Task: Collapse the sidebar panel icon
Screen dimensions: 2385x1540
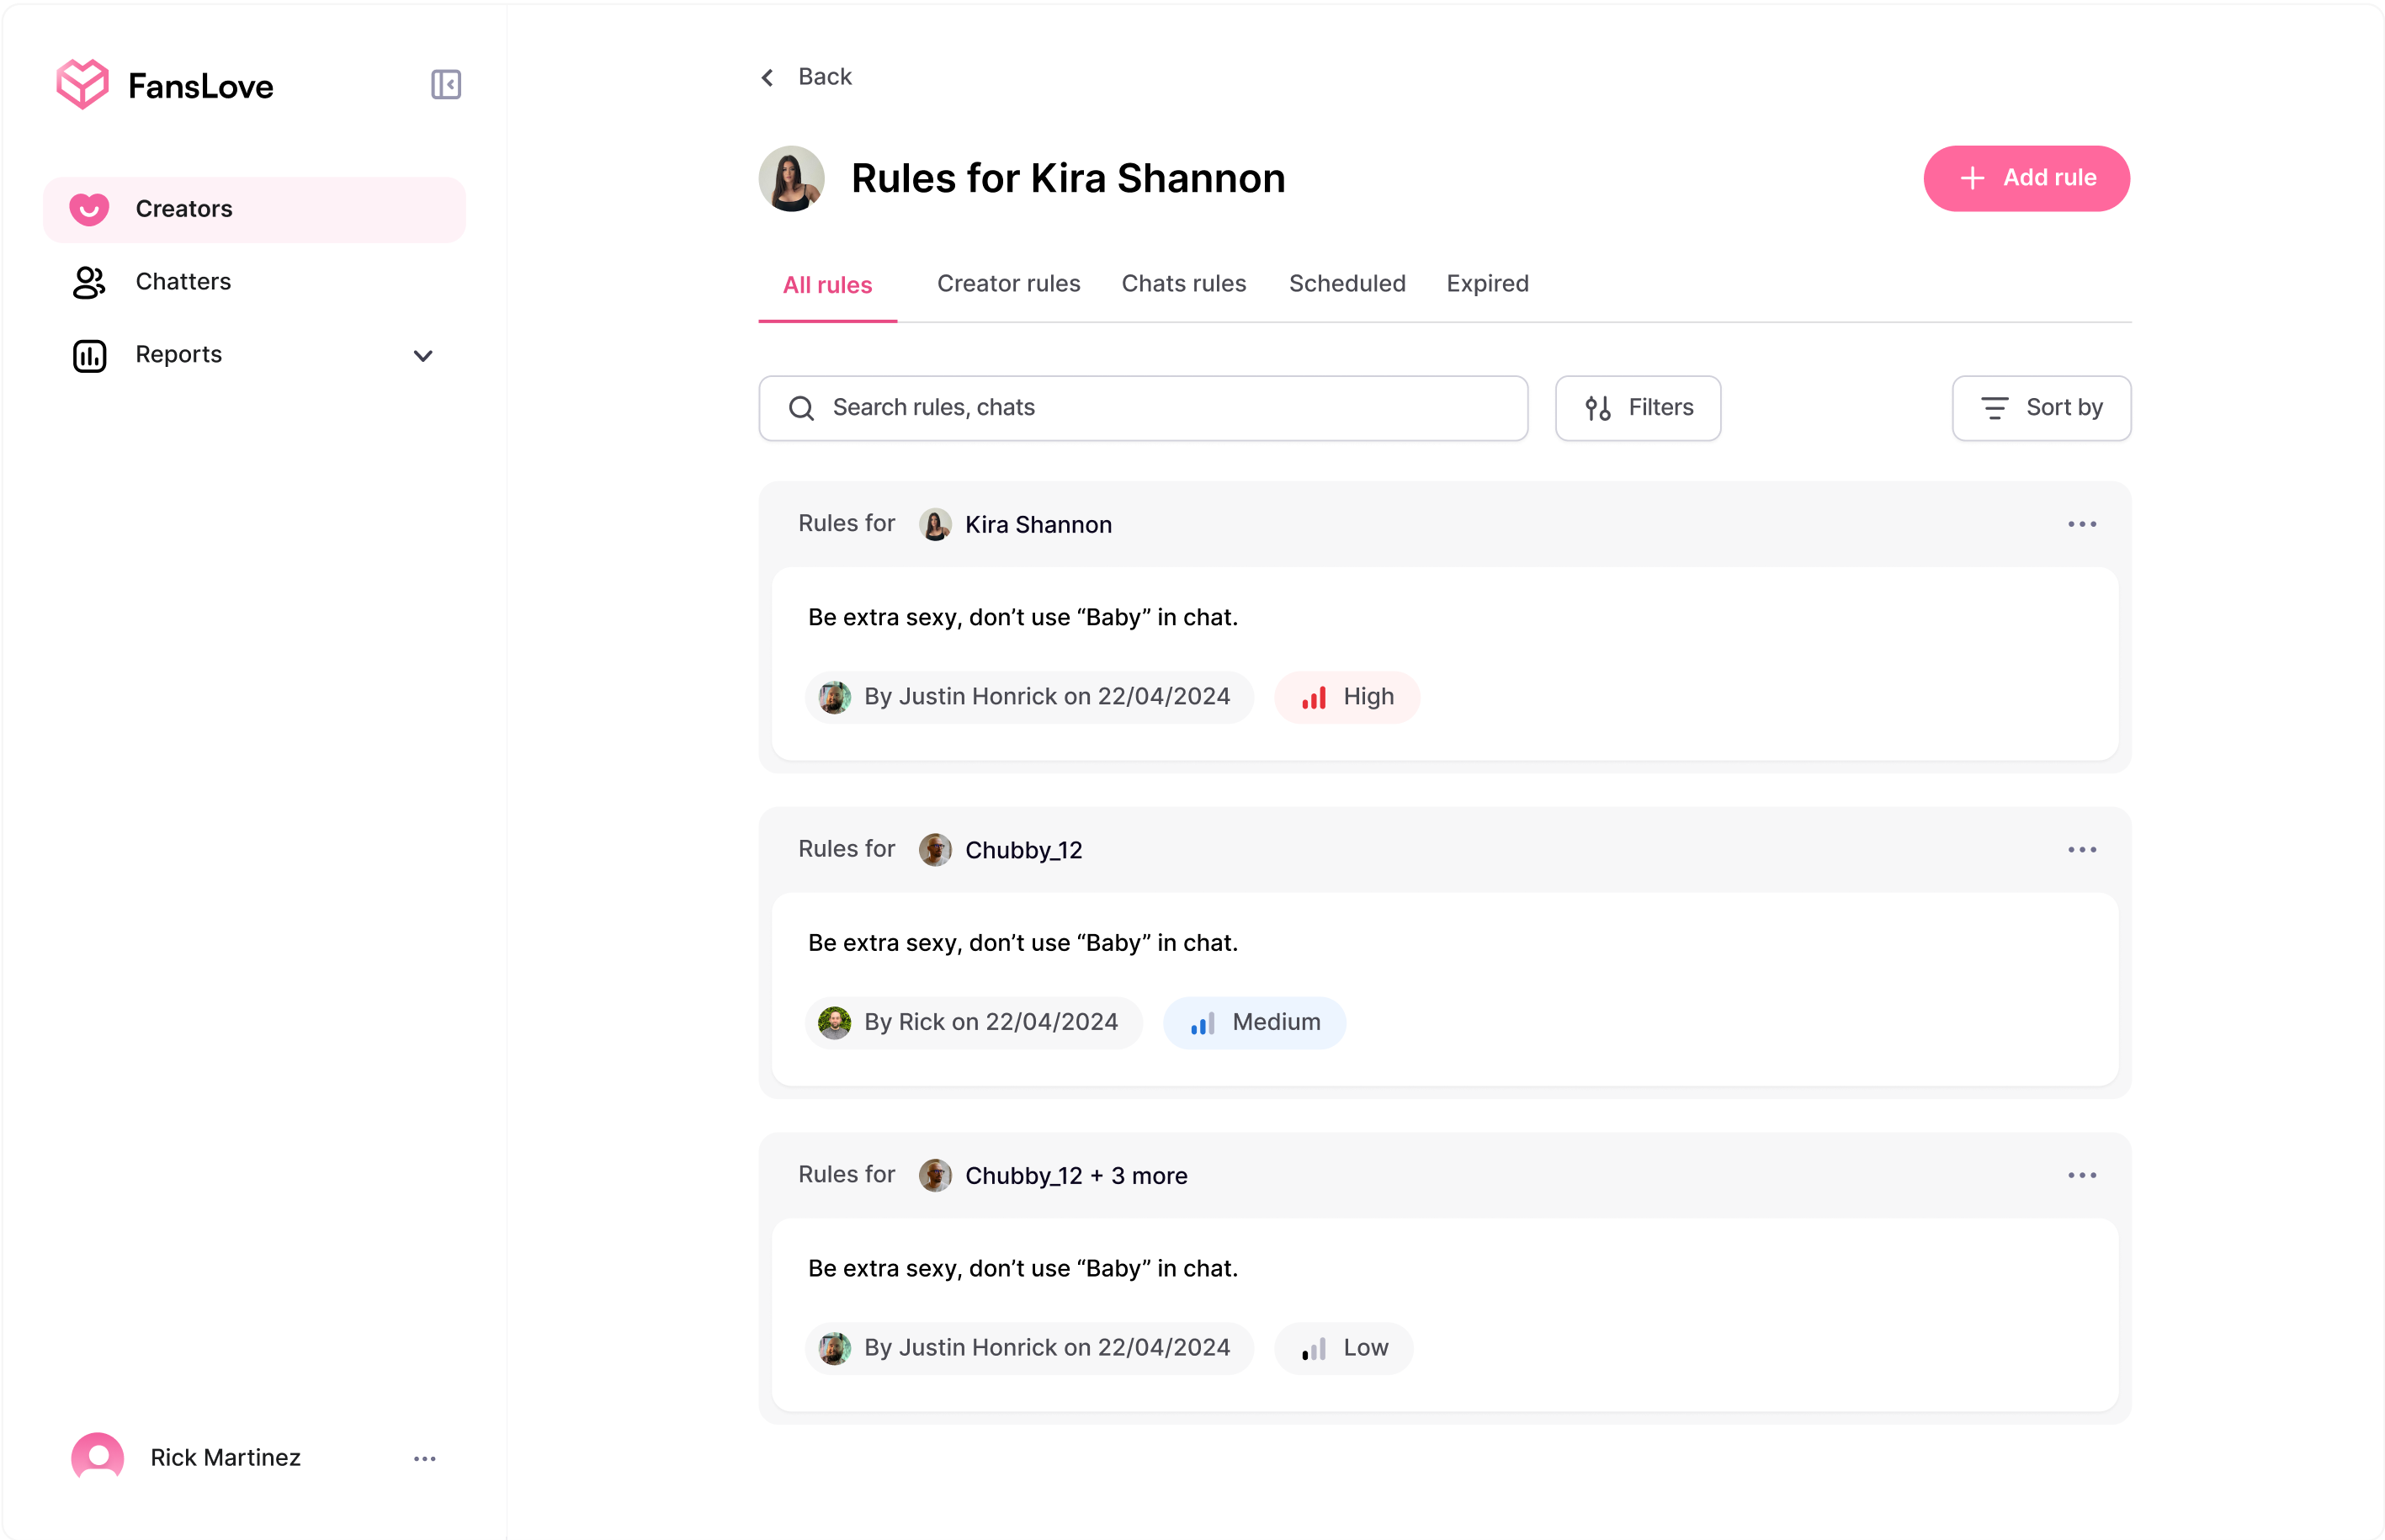Action: 446,85
